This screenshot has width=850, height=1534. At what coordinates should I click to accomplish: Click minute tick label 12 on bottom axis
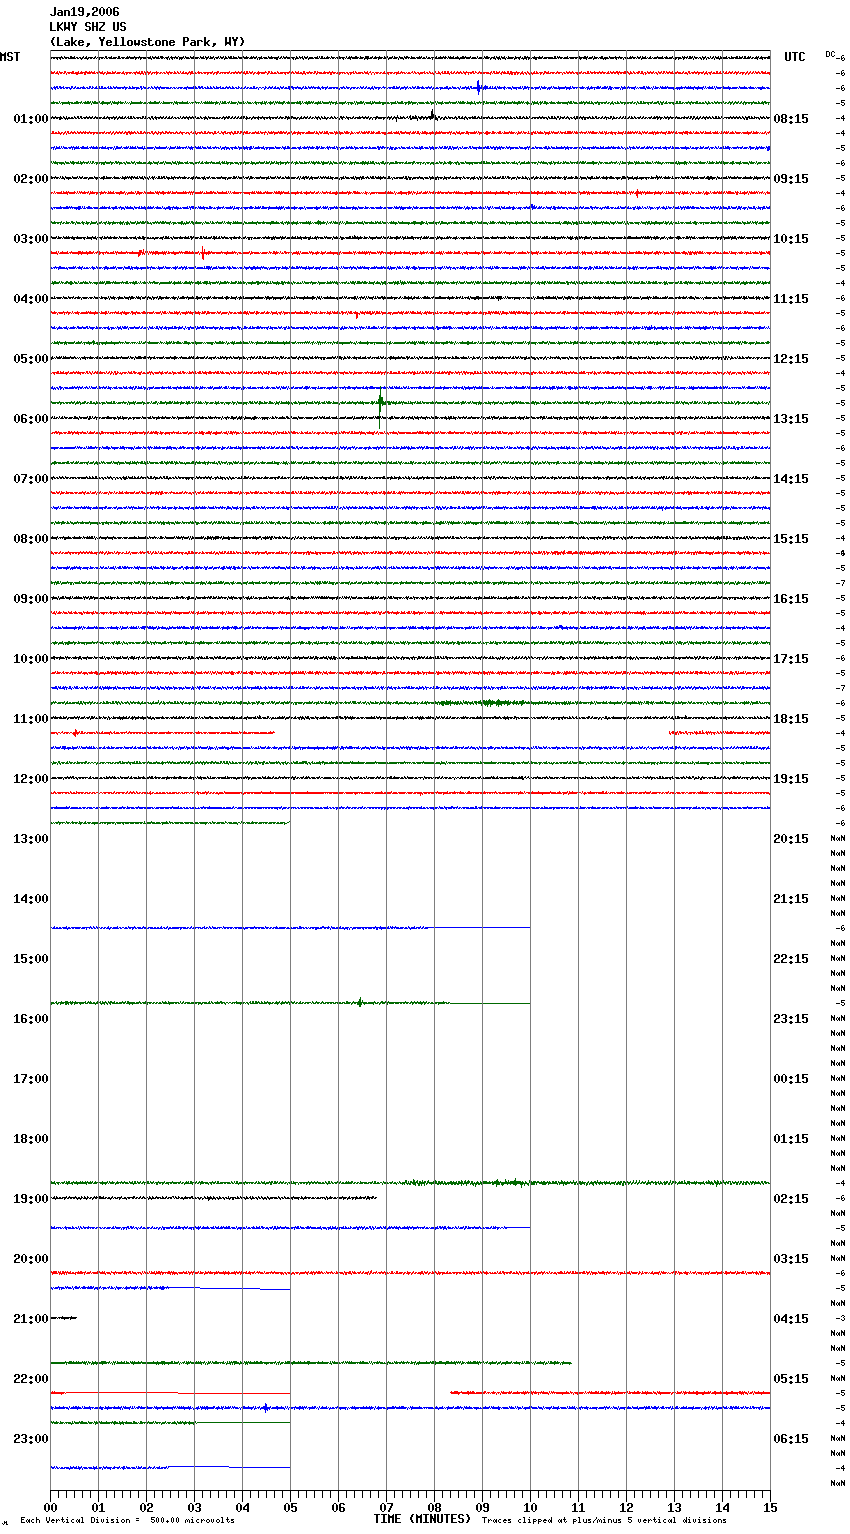626,1507
